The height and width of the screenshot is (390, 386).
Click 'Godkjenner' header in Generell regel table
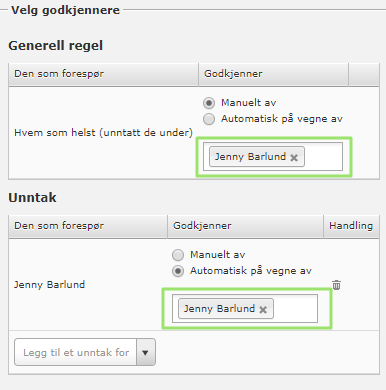tap(233, 74)
